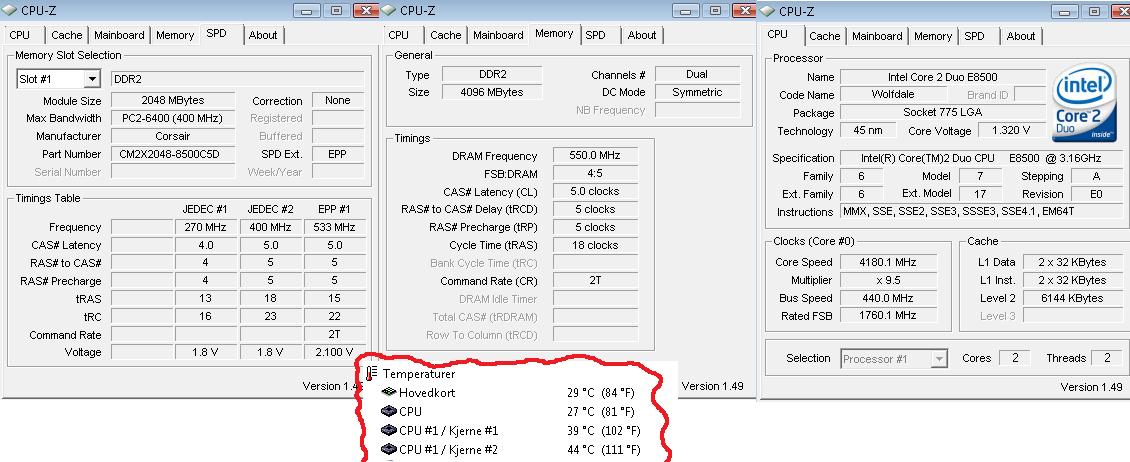The image size is (1130, 462).
Task: Open About tab in CPU window
Action: [1020, 36]
